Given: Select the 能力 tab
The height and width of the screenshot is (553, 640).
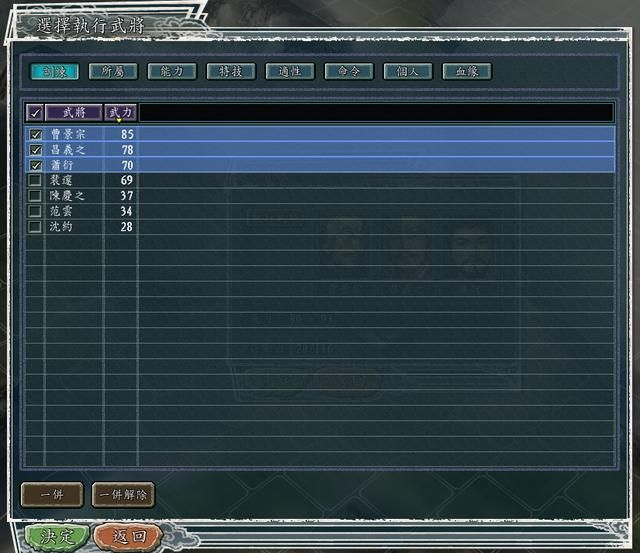Looking at the screenshot, I should click(172, 72).
